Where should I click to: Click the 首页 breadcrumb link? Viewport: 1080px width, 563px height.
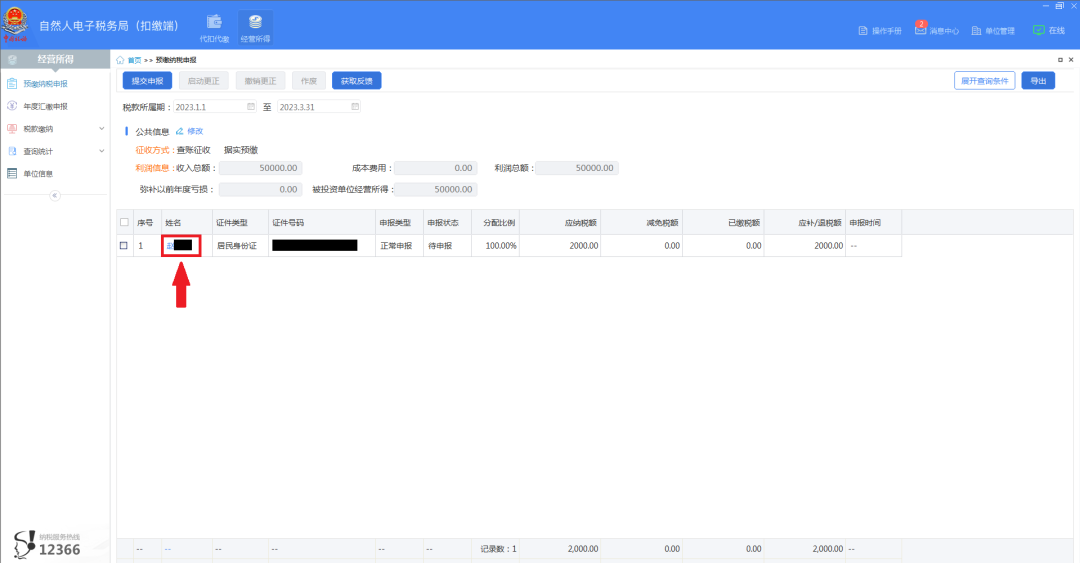(x=134, y=60)
